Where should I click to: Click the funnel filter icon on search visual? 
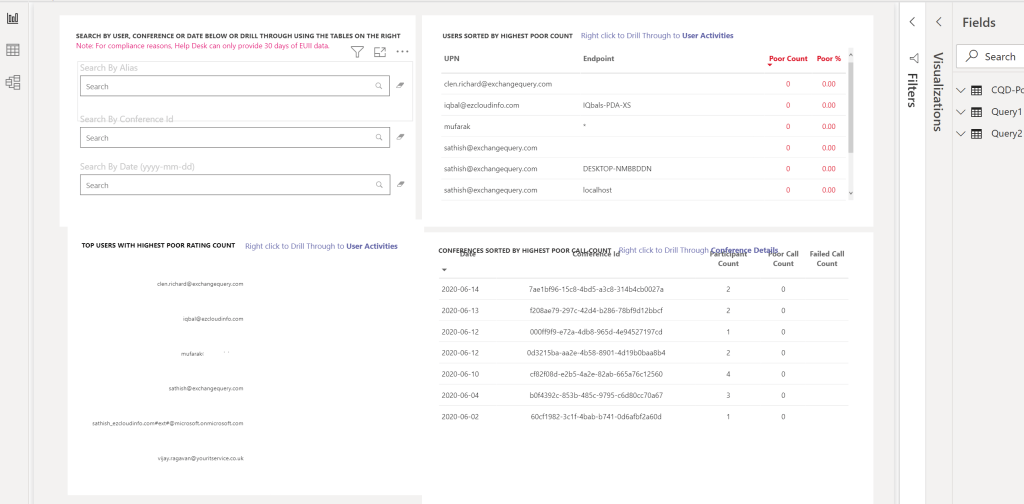pyautogui.click(x=357, y=52)
